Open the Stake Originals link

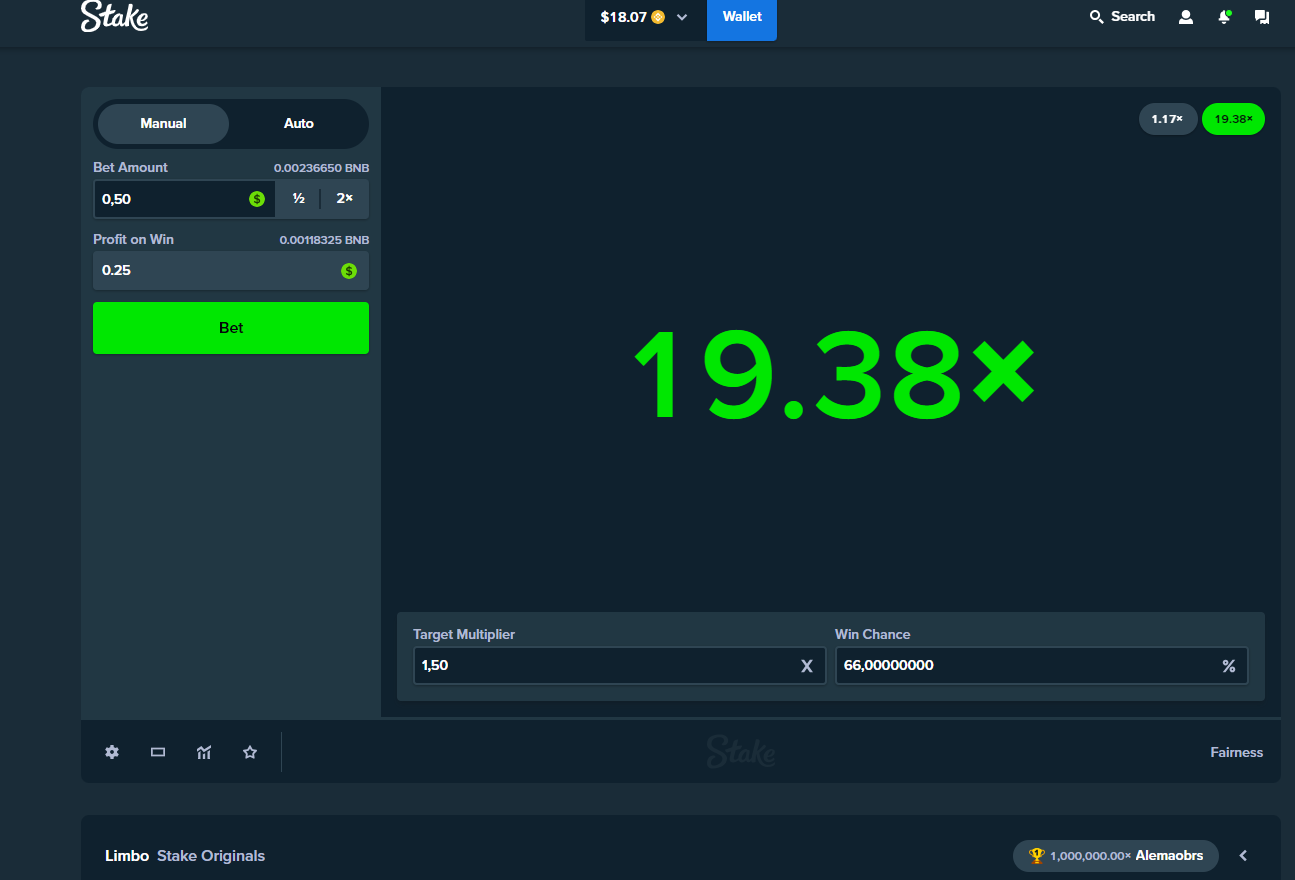[211, 856]
